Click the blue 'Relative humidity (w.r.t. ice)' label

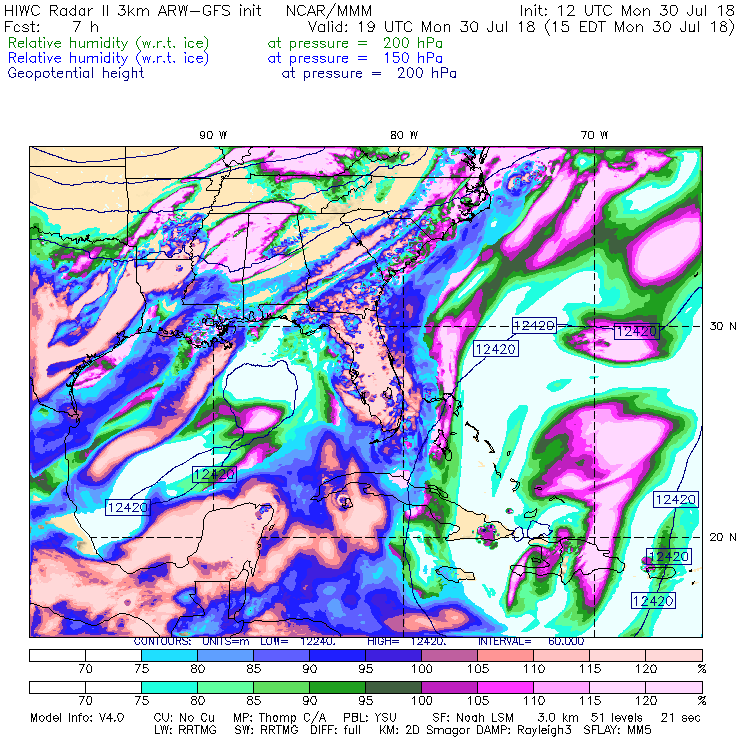pos(109,59)
